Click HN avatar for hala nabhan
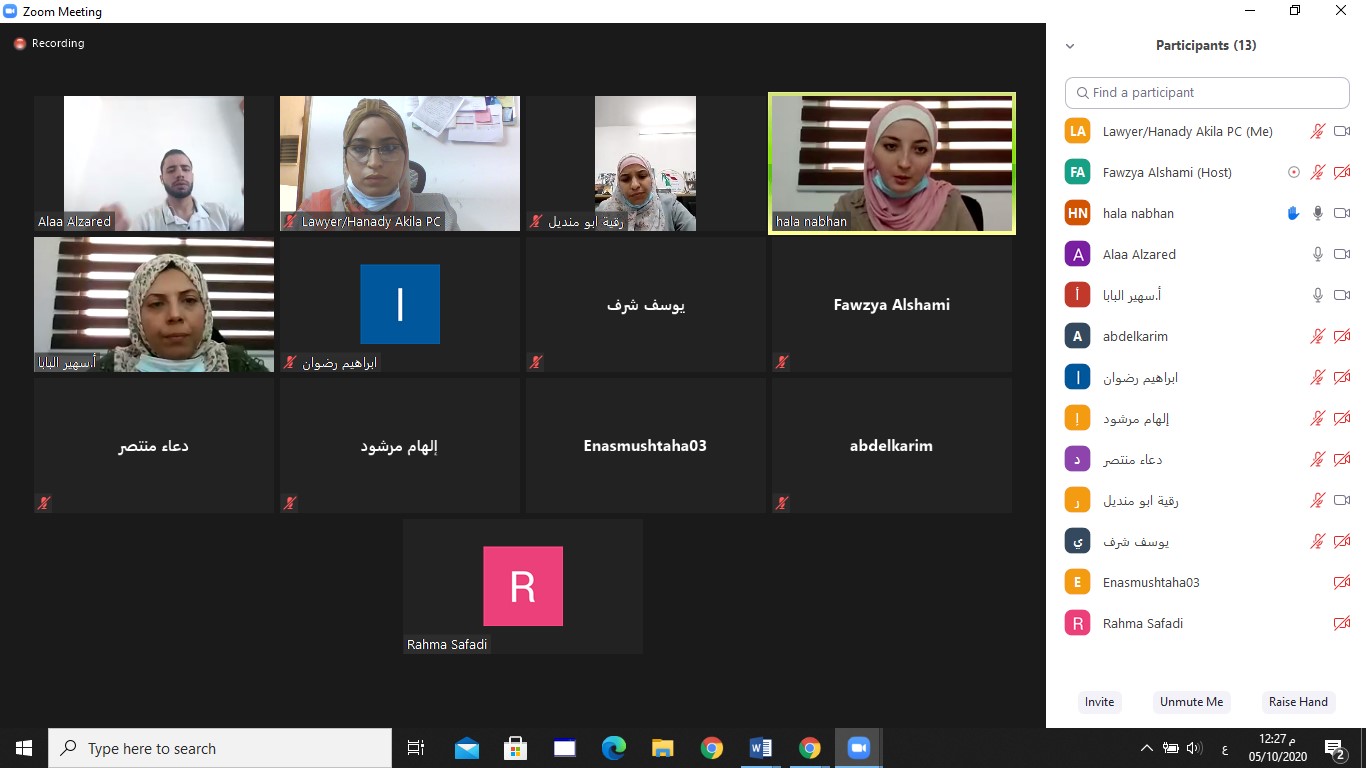This screenshot has width=1366, height=768. (1077, 213)
